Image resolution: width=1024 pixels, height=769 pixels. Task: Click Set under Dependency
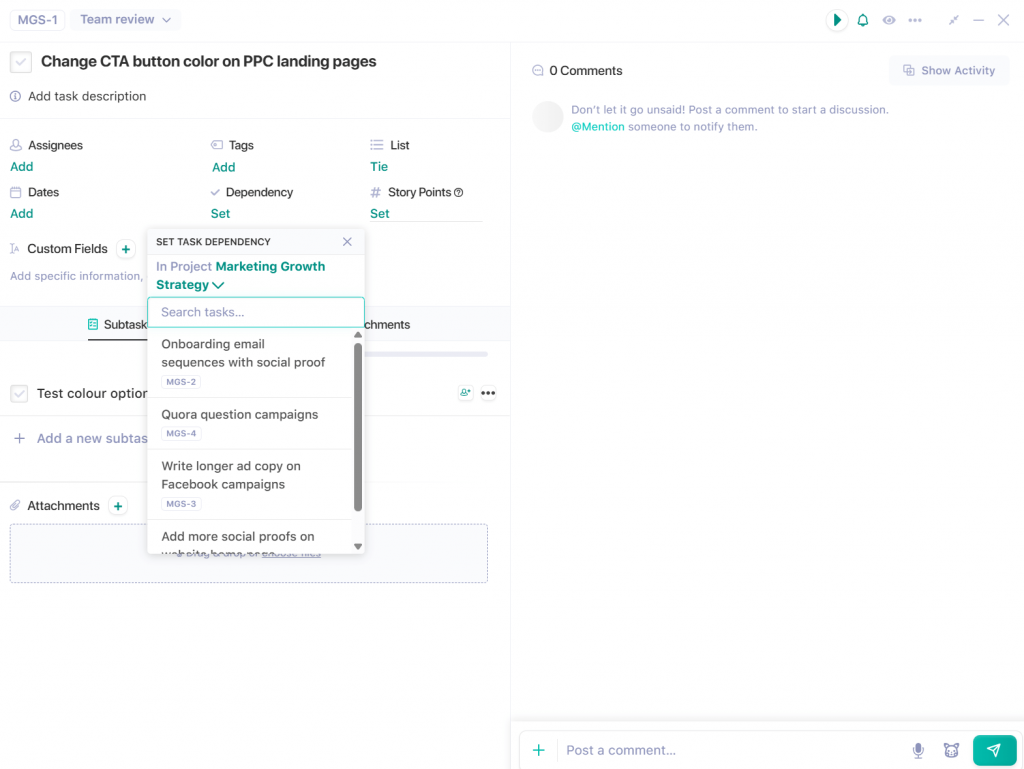tap(220, 213)
